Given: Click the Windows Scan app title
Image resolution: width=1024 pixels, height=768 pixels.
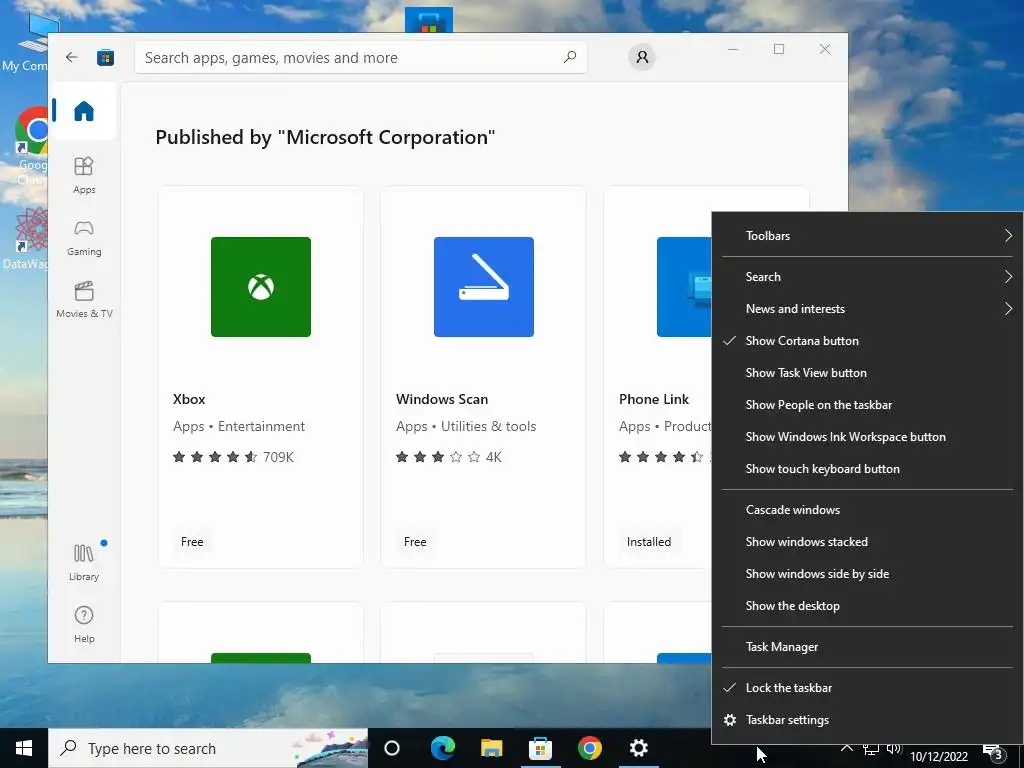Looking at the screenshot, I should (x=441, y=399).
